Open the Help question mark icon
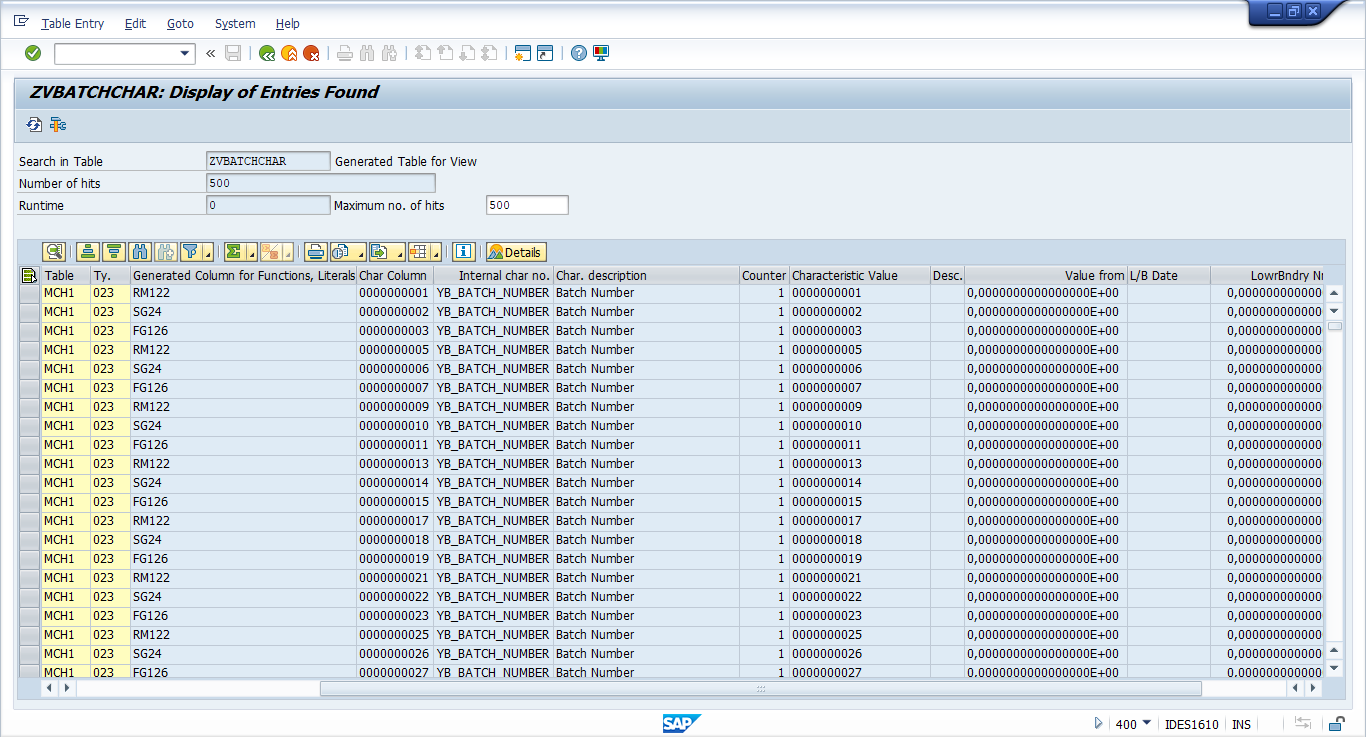This screenshot has height=737, width=1366. [x=579, y=53]
